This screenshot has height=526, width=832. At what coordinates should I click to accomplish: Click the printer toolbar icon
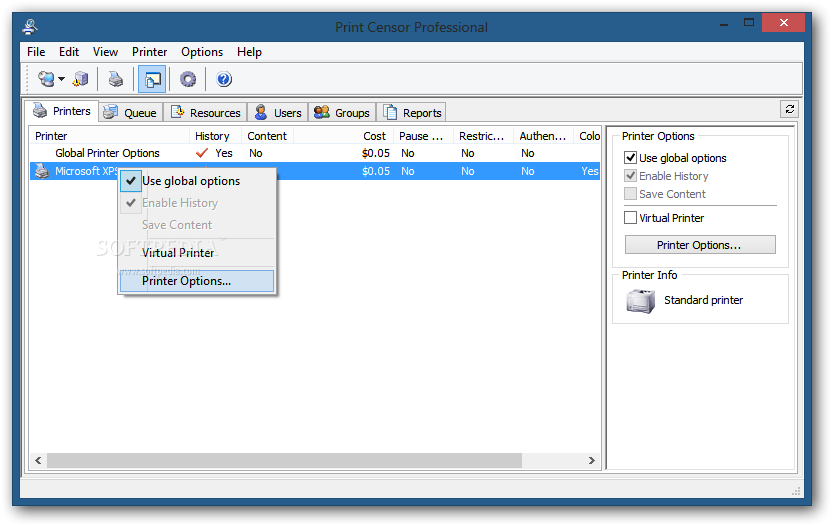point(116,79)
